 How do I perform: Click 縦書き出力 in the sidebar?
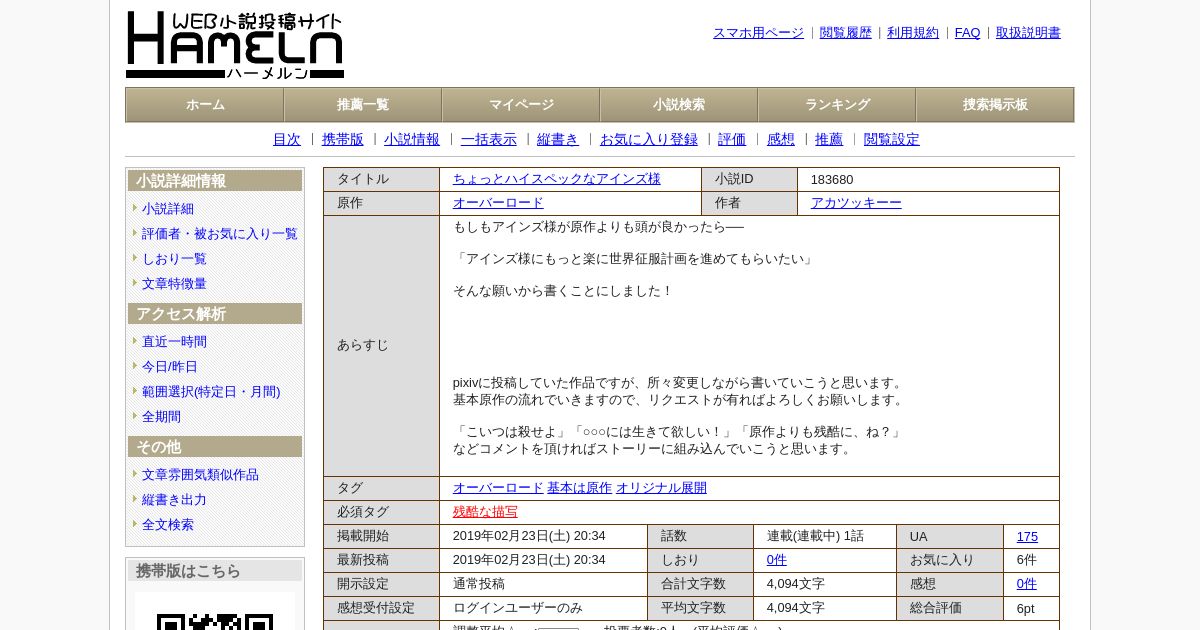(x=174, y=500)
